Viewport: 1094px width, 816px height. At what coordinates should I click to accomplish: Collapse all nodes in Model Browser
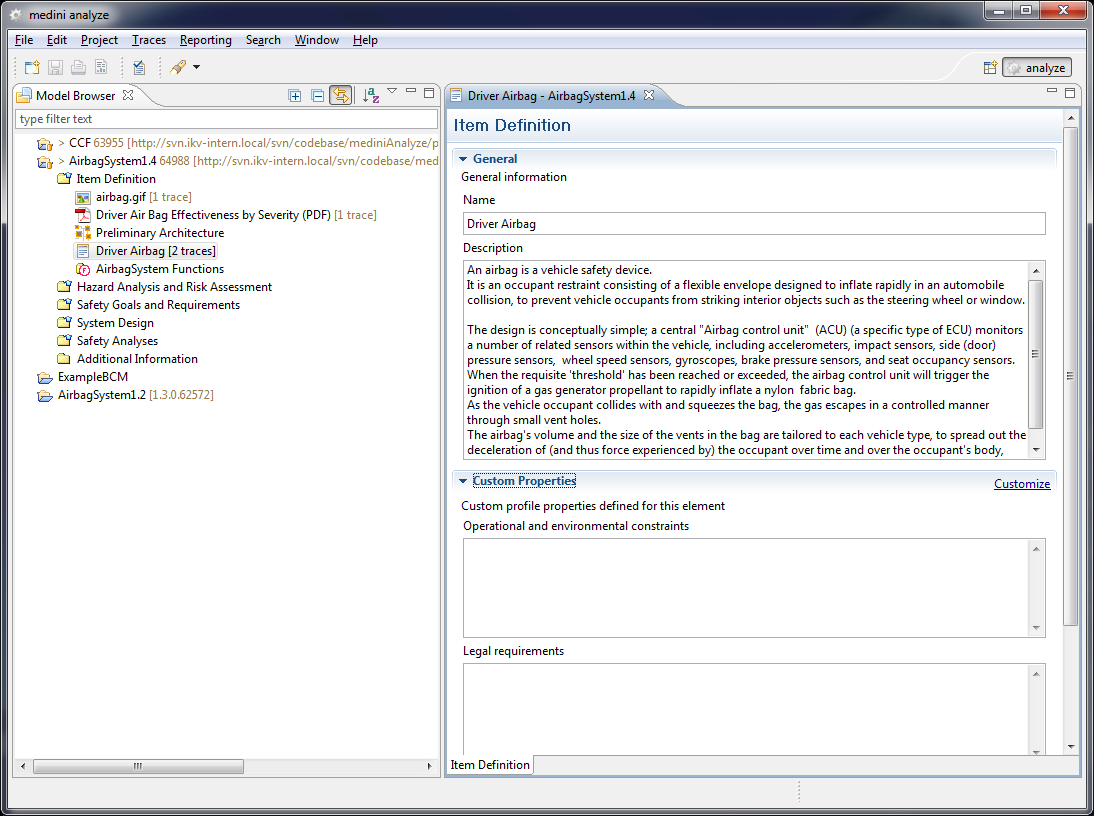coord(317,96)
